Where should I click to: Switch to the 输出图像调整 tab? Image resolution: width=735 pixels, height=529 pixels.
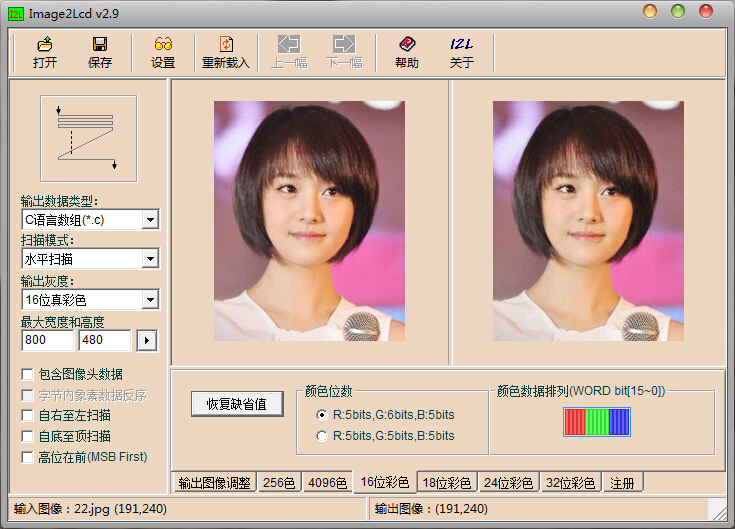(x=214, y=483)
